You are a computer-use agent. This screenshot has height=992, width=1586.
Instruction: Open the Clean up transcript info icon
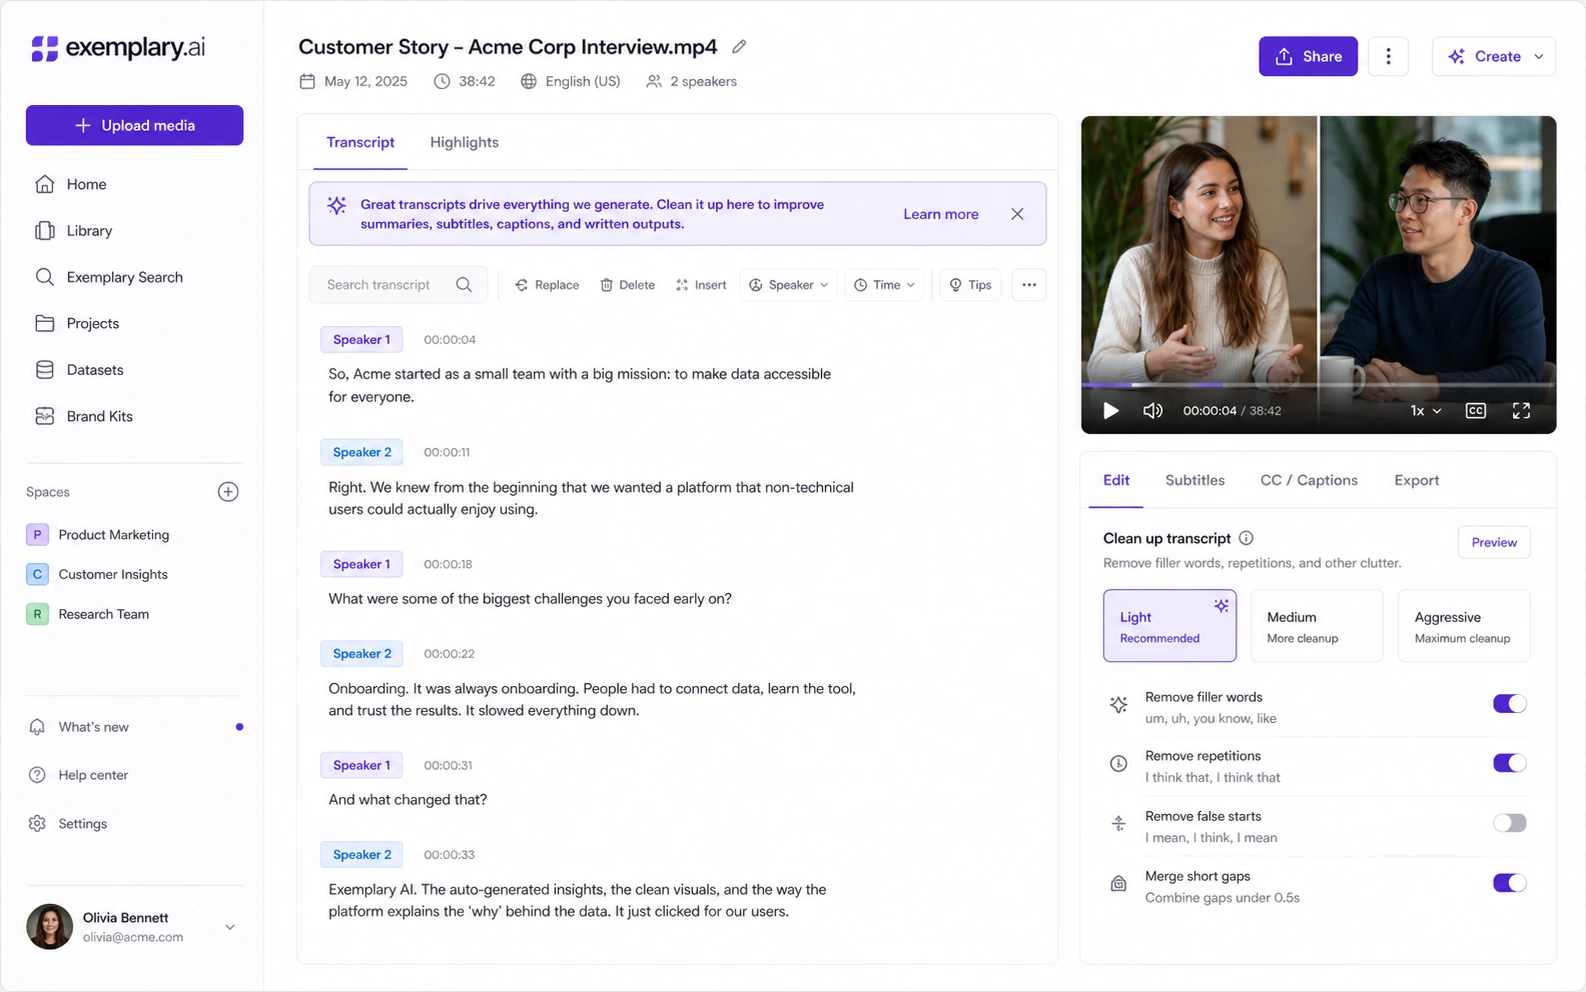coord(1246,538)
